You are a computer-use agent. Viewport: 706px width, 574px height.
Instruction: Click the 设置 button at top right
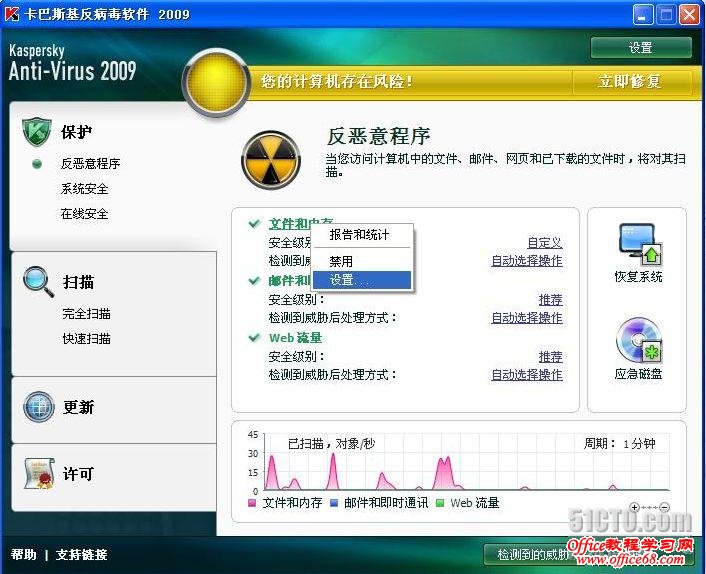tap(641, 48)
